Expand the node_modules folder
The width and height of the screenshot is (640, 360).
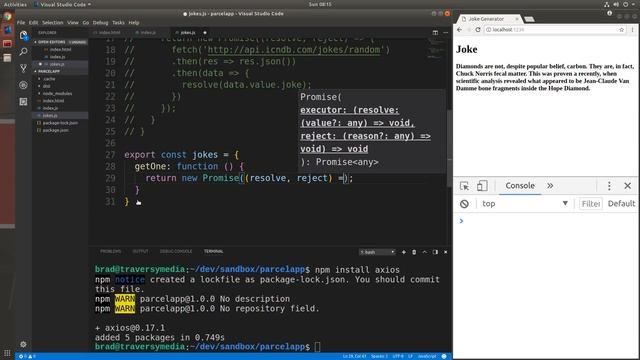[60, 93]
